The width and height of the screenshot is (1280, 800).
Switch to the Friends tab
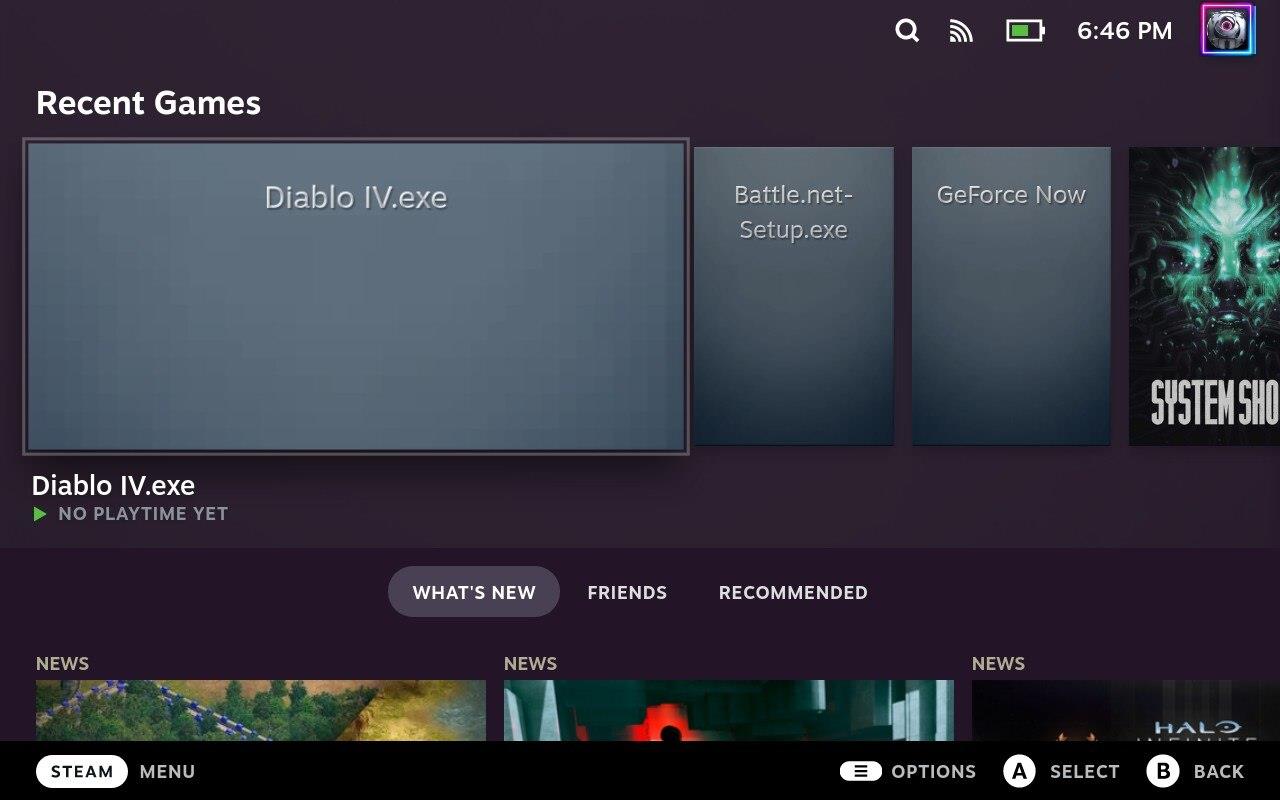click(627, 592)
